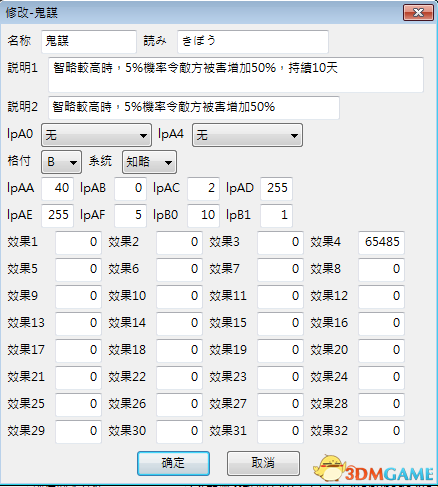Select the IpAD field showing 255
This screenshot has height=487, width=438.
[x=276, y=189]
